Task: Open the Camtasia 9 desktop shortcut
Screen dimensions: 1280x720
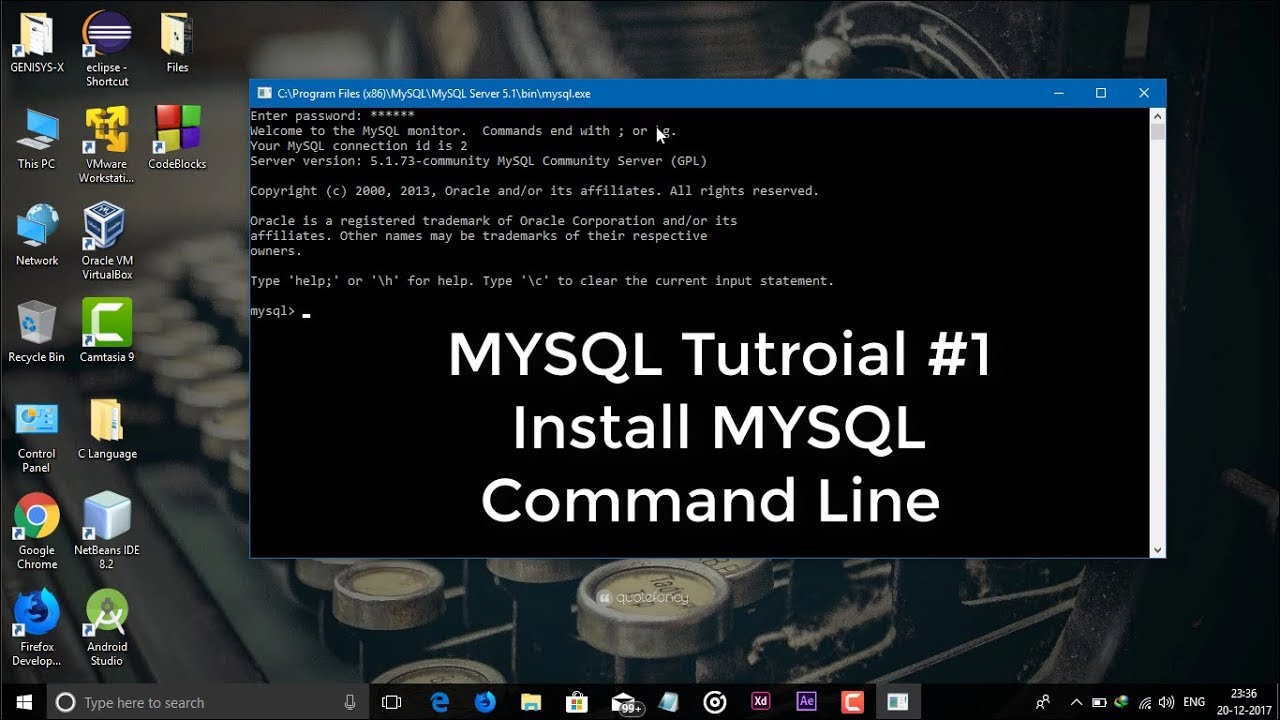Action: (107, 331)
